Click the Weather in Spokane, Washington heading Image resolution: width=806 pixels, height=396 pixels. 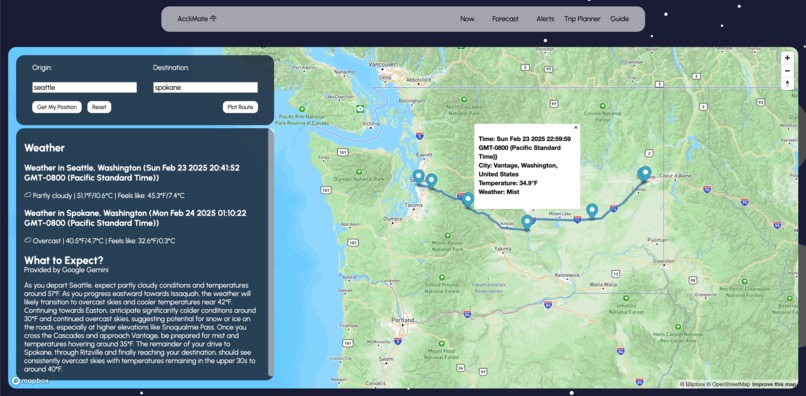(x=134, y=219)
